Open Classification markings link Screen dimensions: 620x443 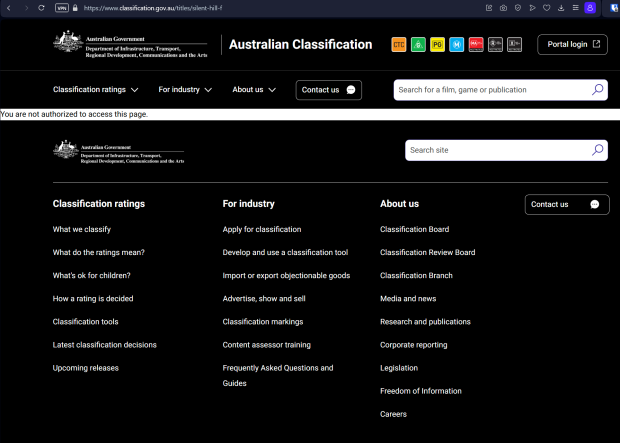[263, 322]
